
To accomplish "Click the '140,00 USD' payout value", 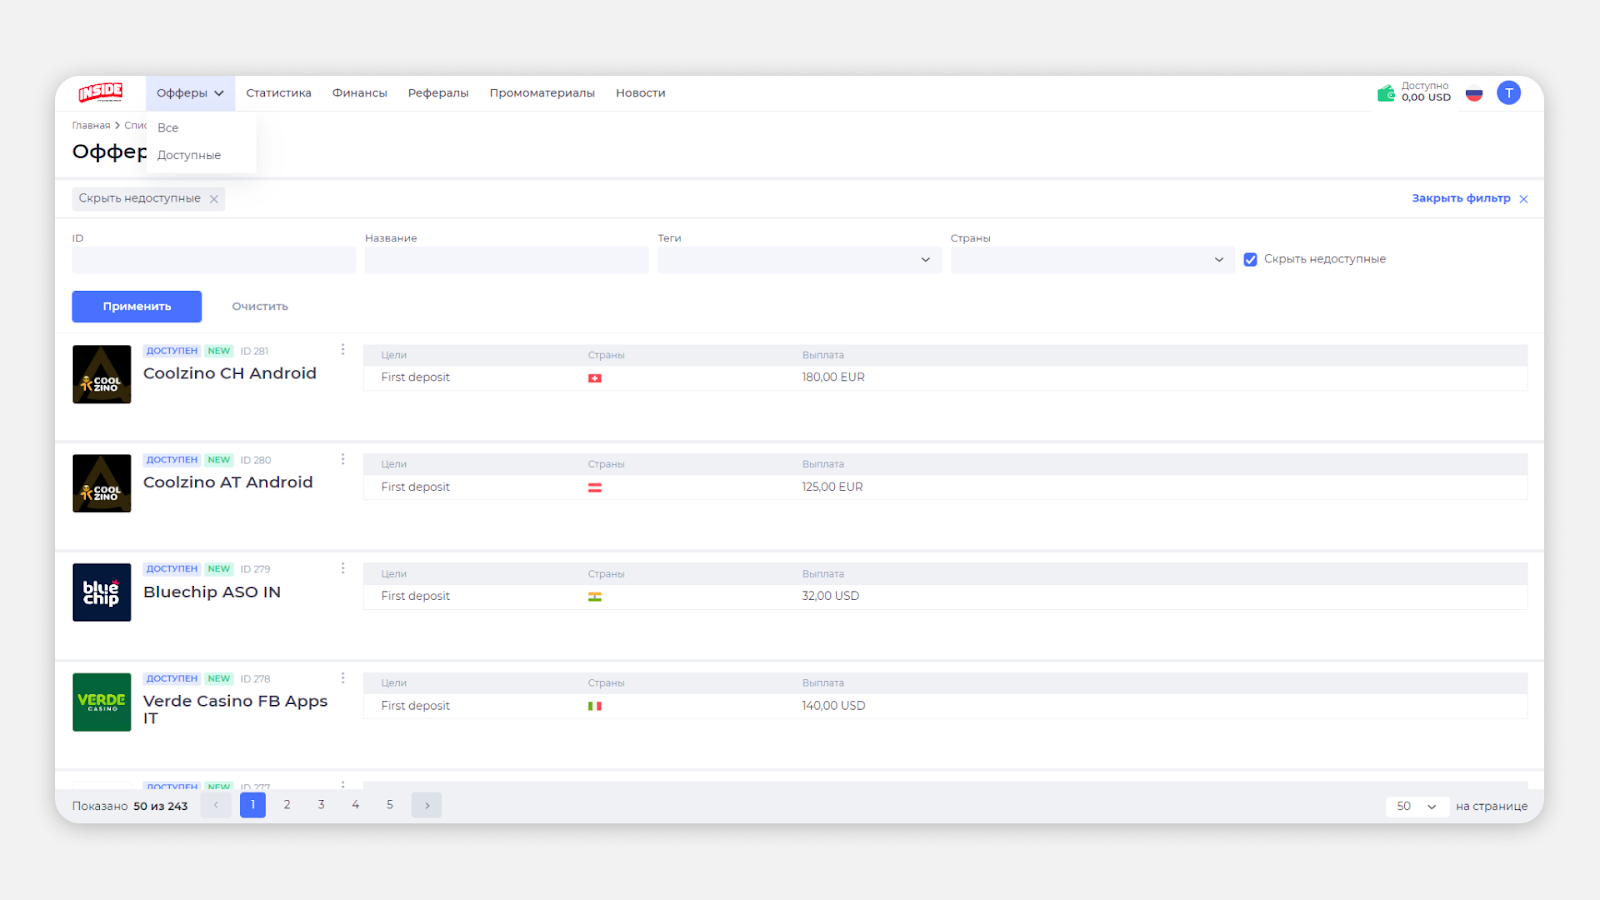I will pos(833,706).
